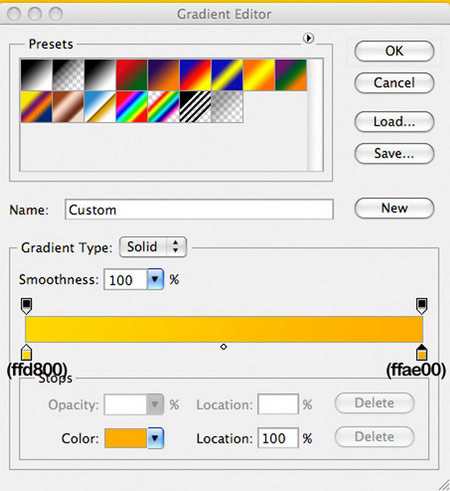Choose the rainbow spectrum gradient preset
Viewport: 450px width, 491px height.
tap(132, 107)
